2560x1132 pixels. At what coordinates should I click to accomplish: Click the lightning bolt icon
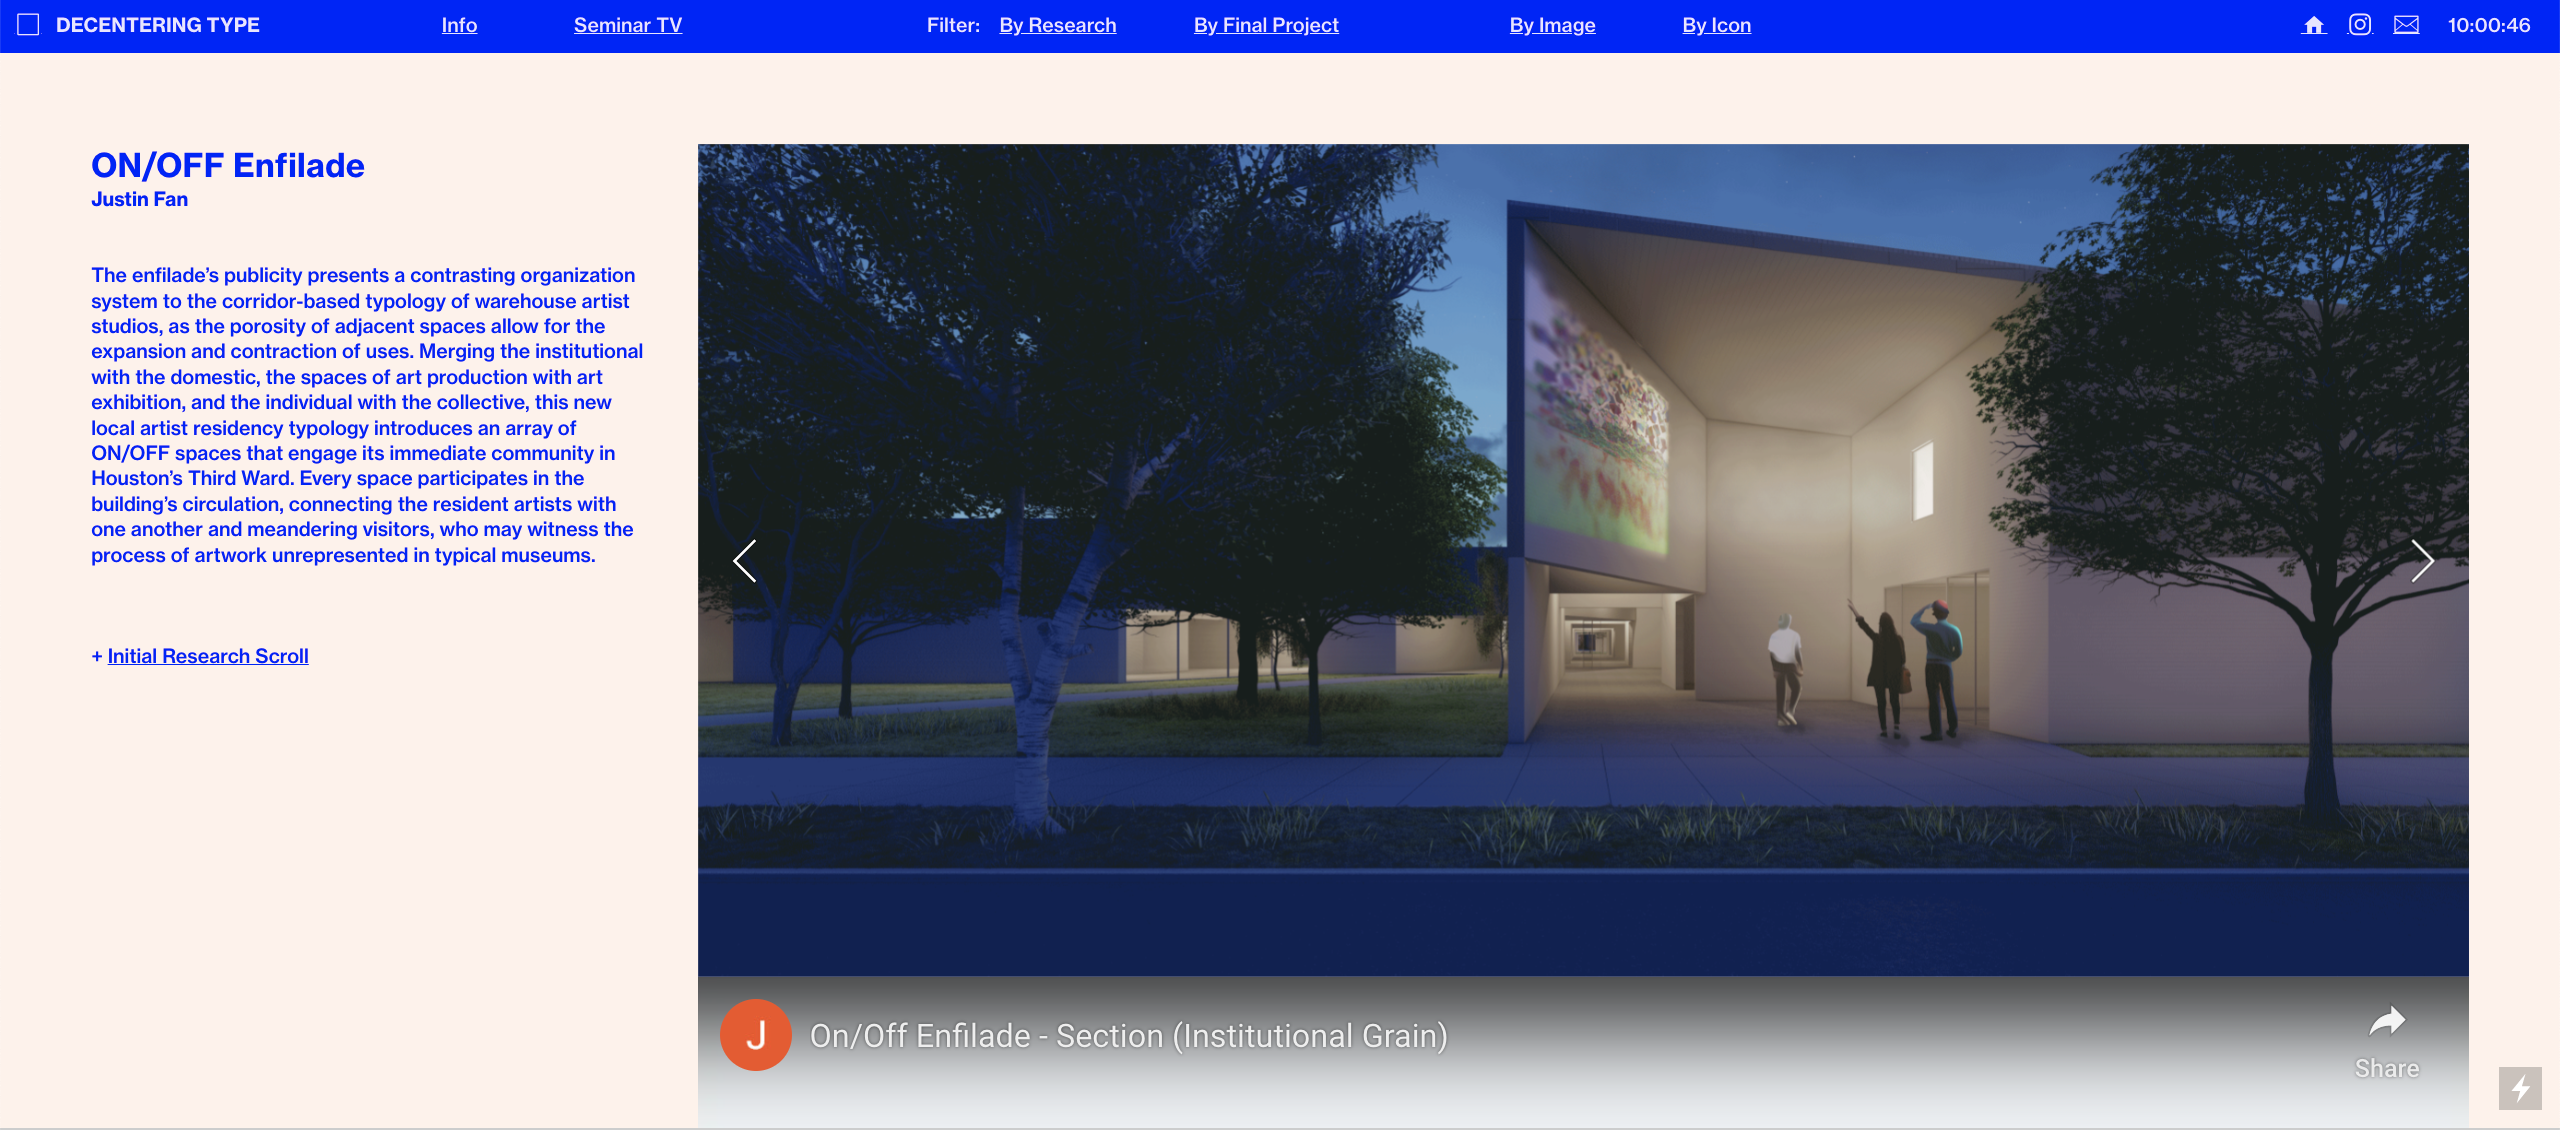point(2520,1088)
